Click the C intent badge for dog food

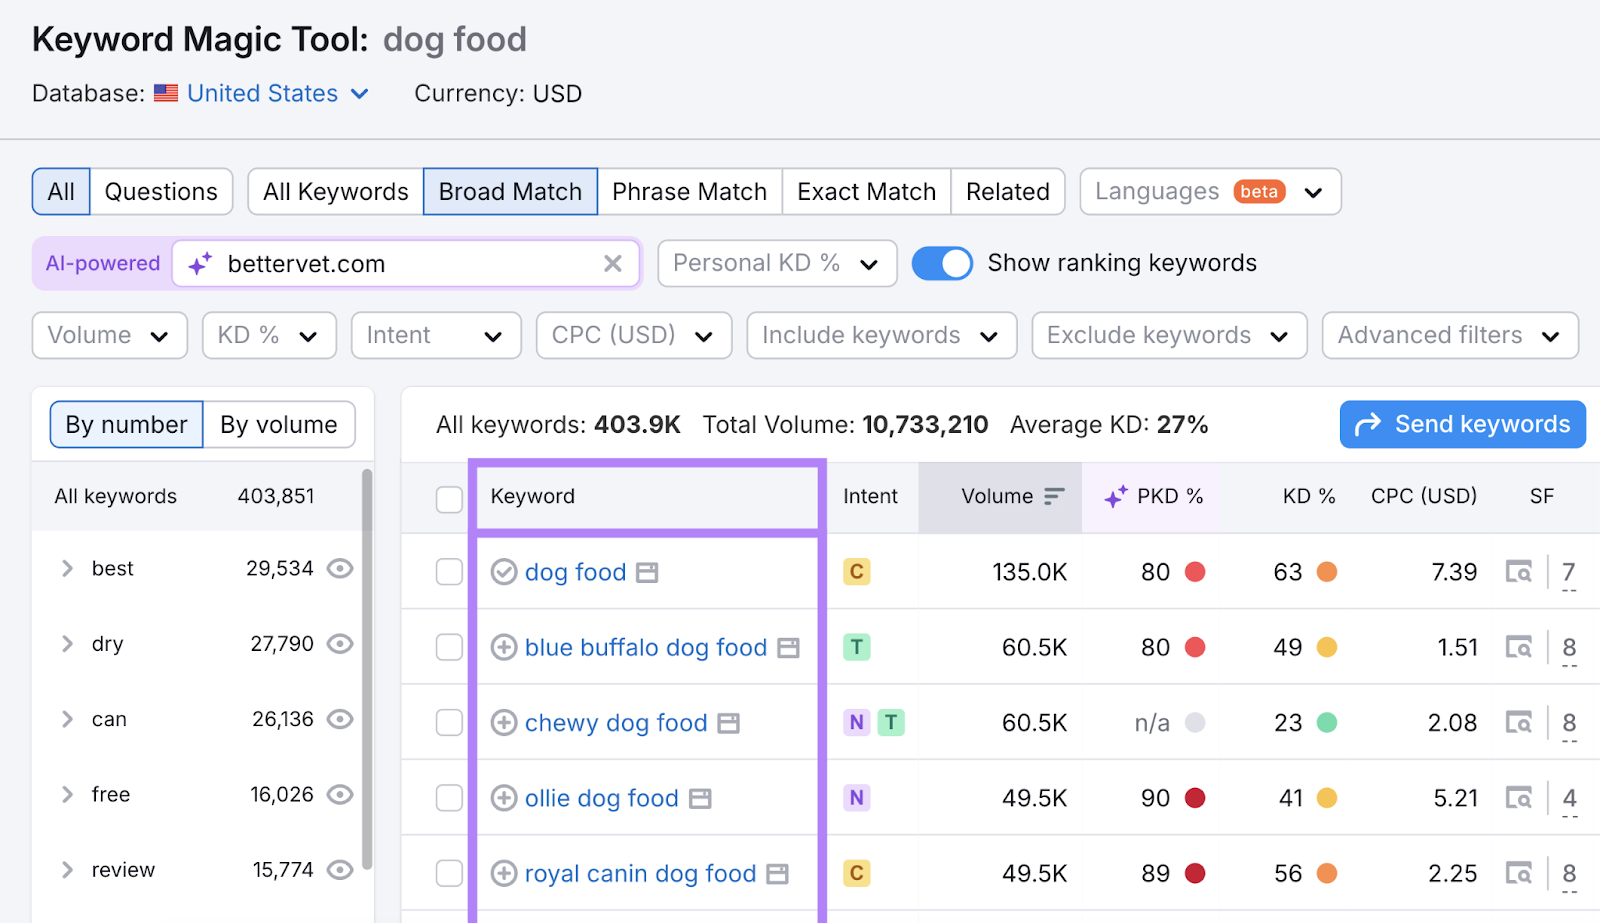pos(857,572)
